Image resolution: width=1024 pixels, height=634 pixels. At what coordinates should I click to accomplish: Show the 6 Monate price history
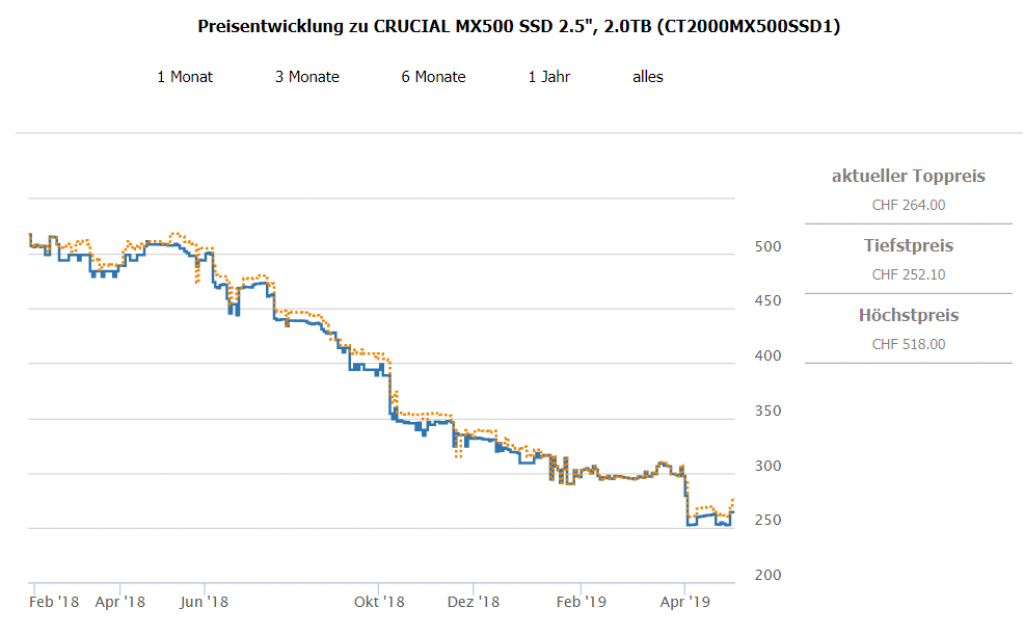click(x=433, y=77)
